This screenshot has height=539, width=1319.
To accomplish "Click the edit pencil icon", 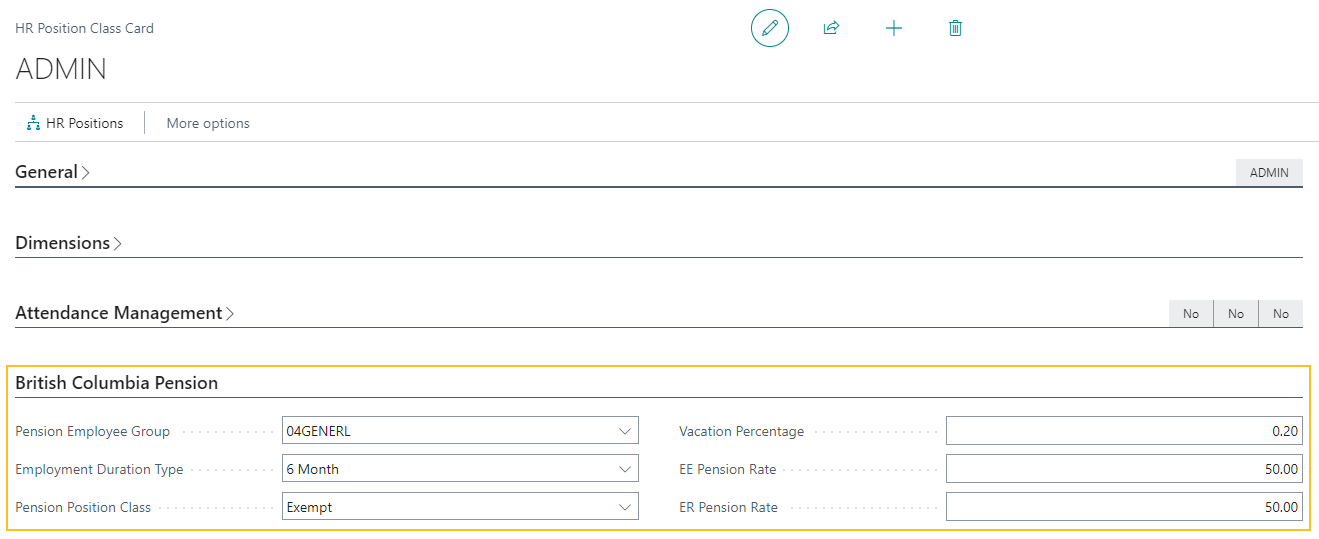I will pos(769,28).
